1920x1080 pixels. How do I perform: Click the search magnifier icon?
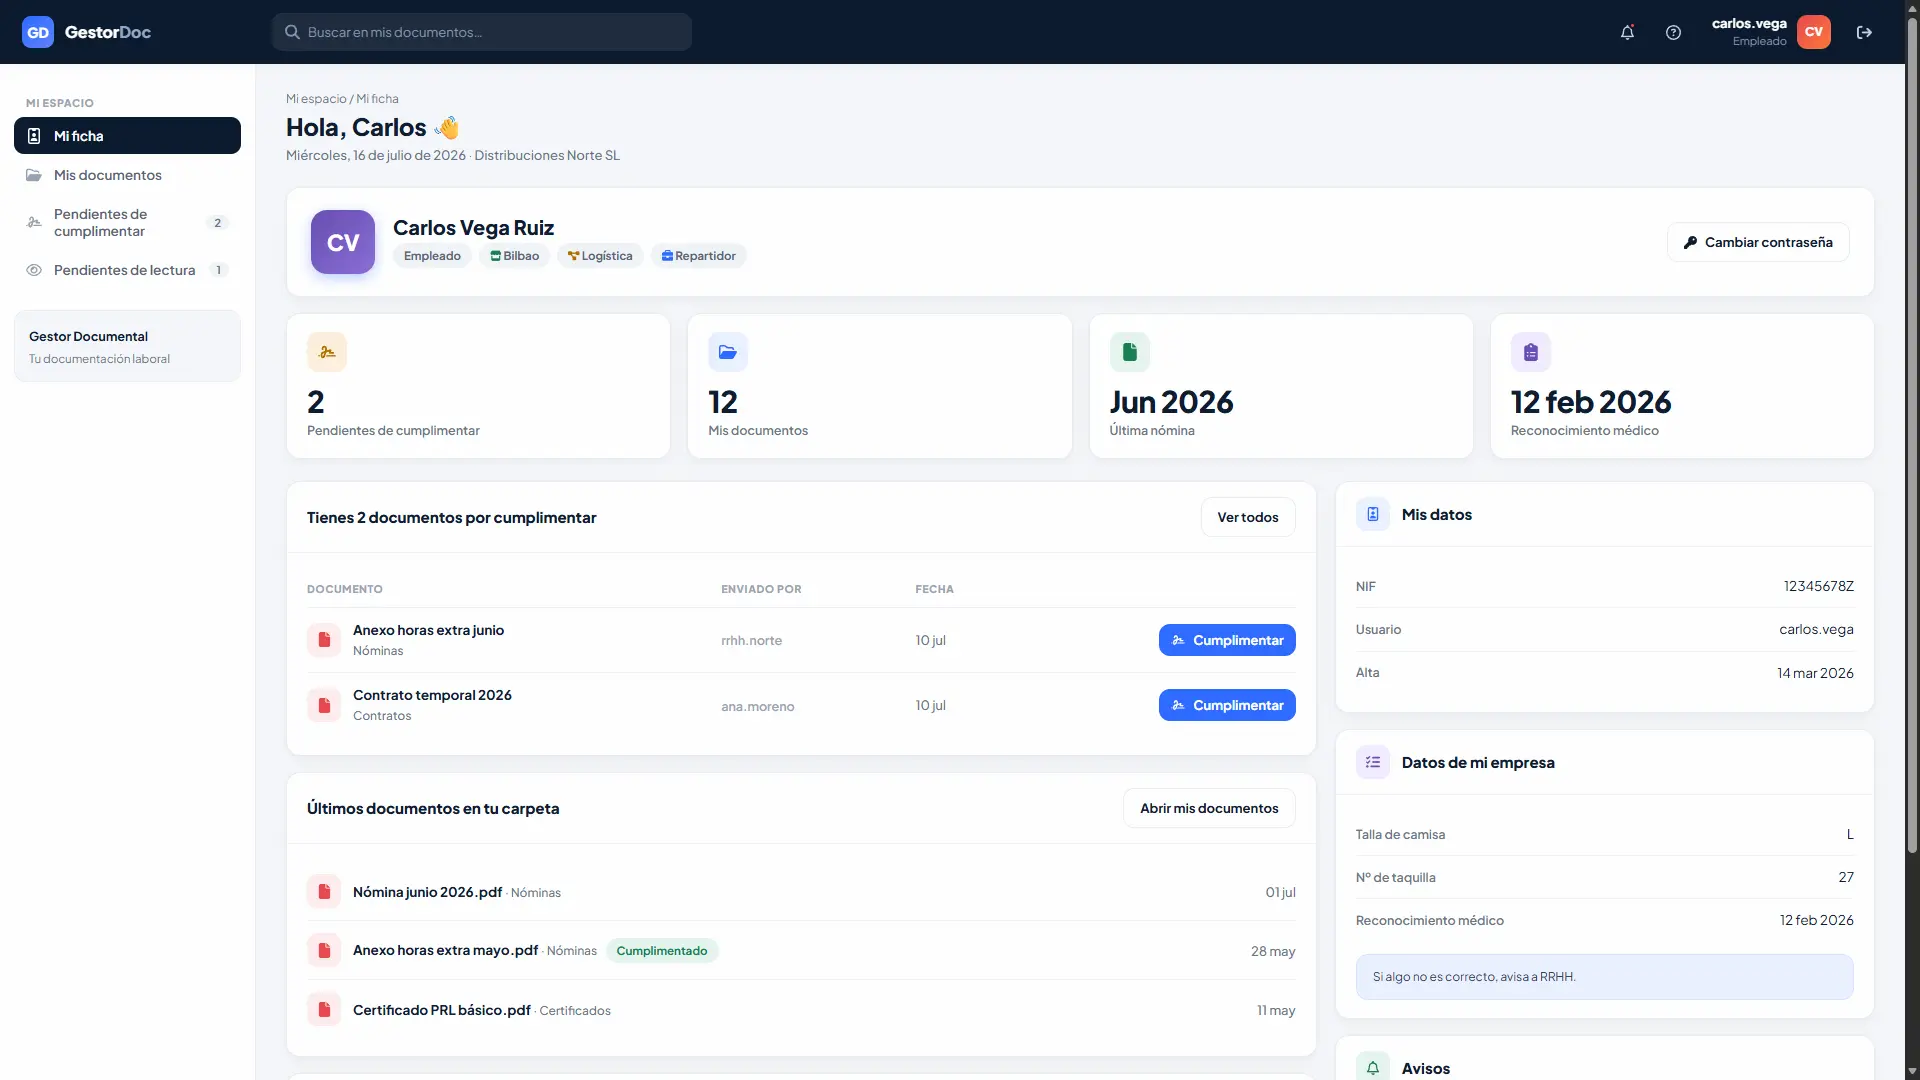(x=292, y=32)
